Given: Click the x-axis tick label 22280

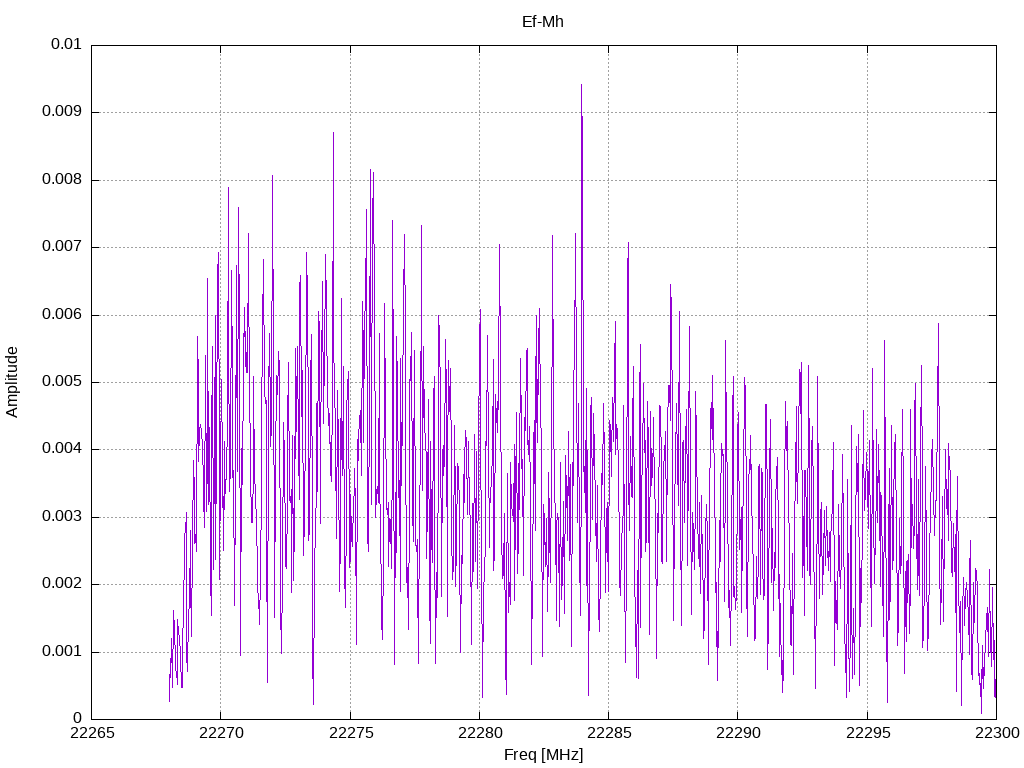Looking at the screenshot, I should click(480, 733).
